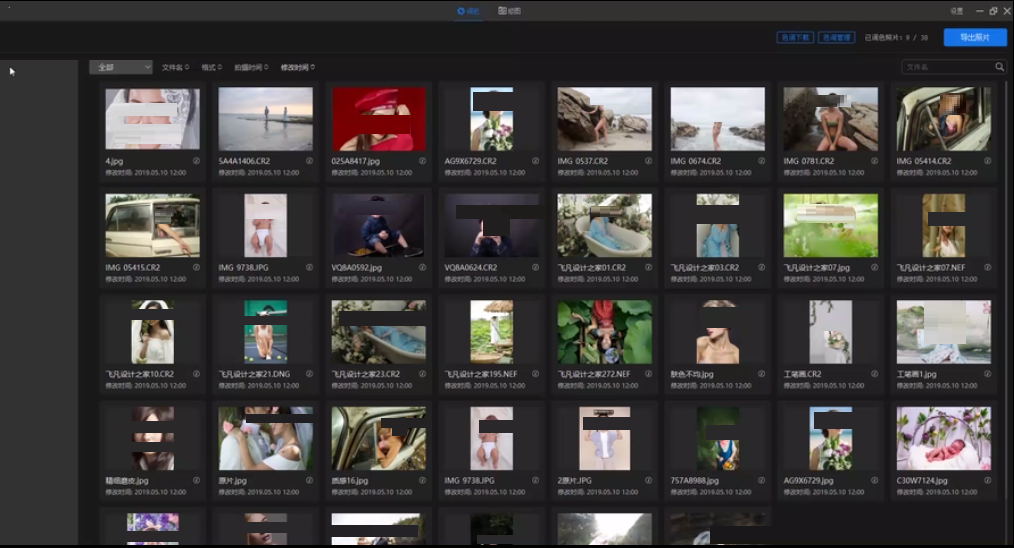Sort photos by 修改时间 column
The height and width of the screenshot is (548, 1014).
(x=297, y=67)
